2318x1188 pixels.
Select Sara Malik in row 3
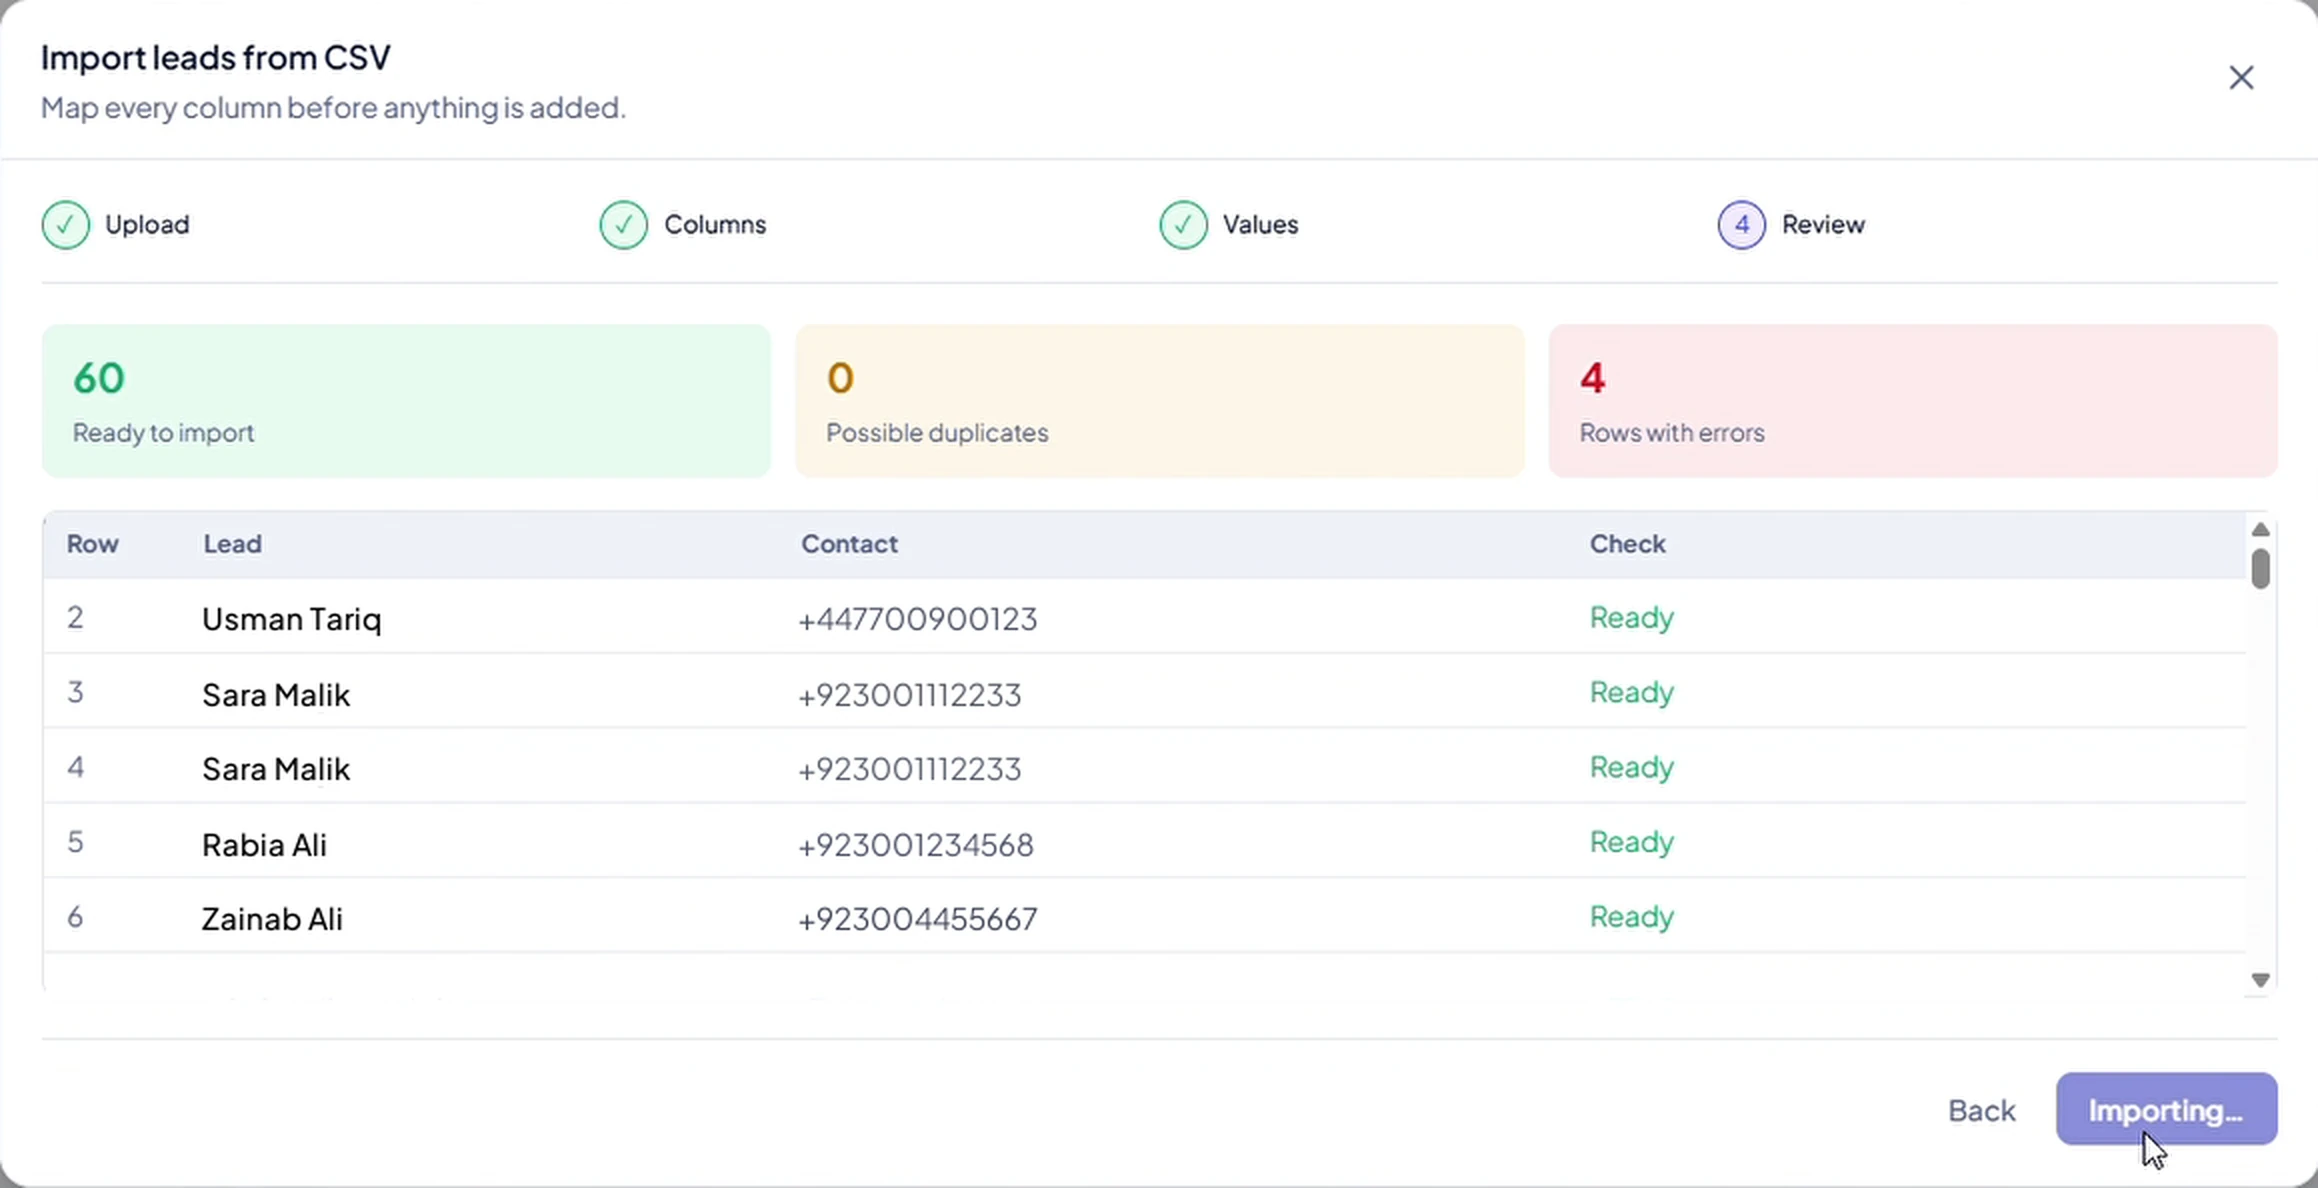coord(276,694)
